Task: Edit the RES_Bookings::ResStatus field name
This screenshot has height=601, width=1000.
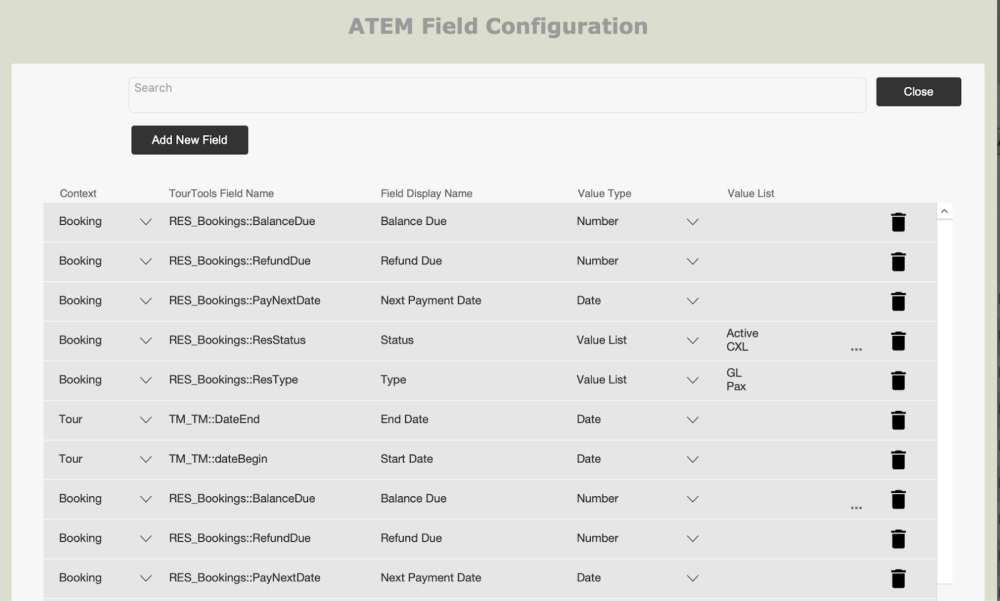Action: pyautogui.click(x=237, y=340)
